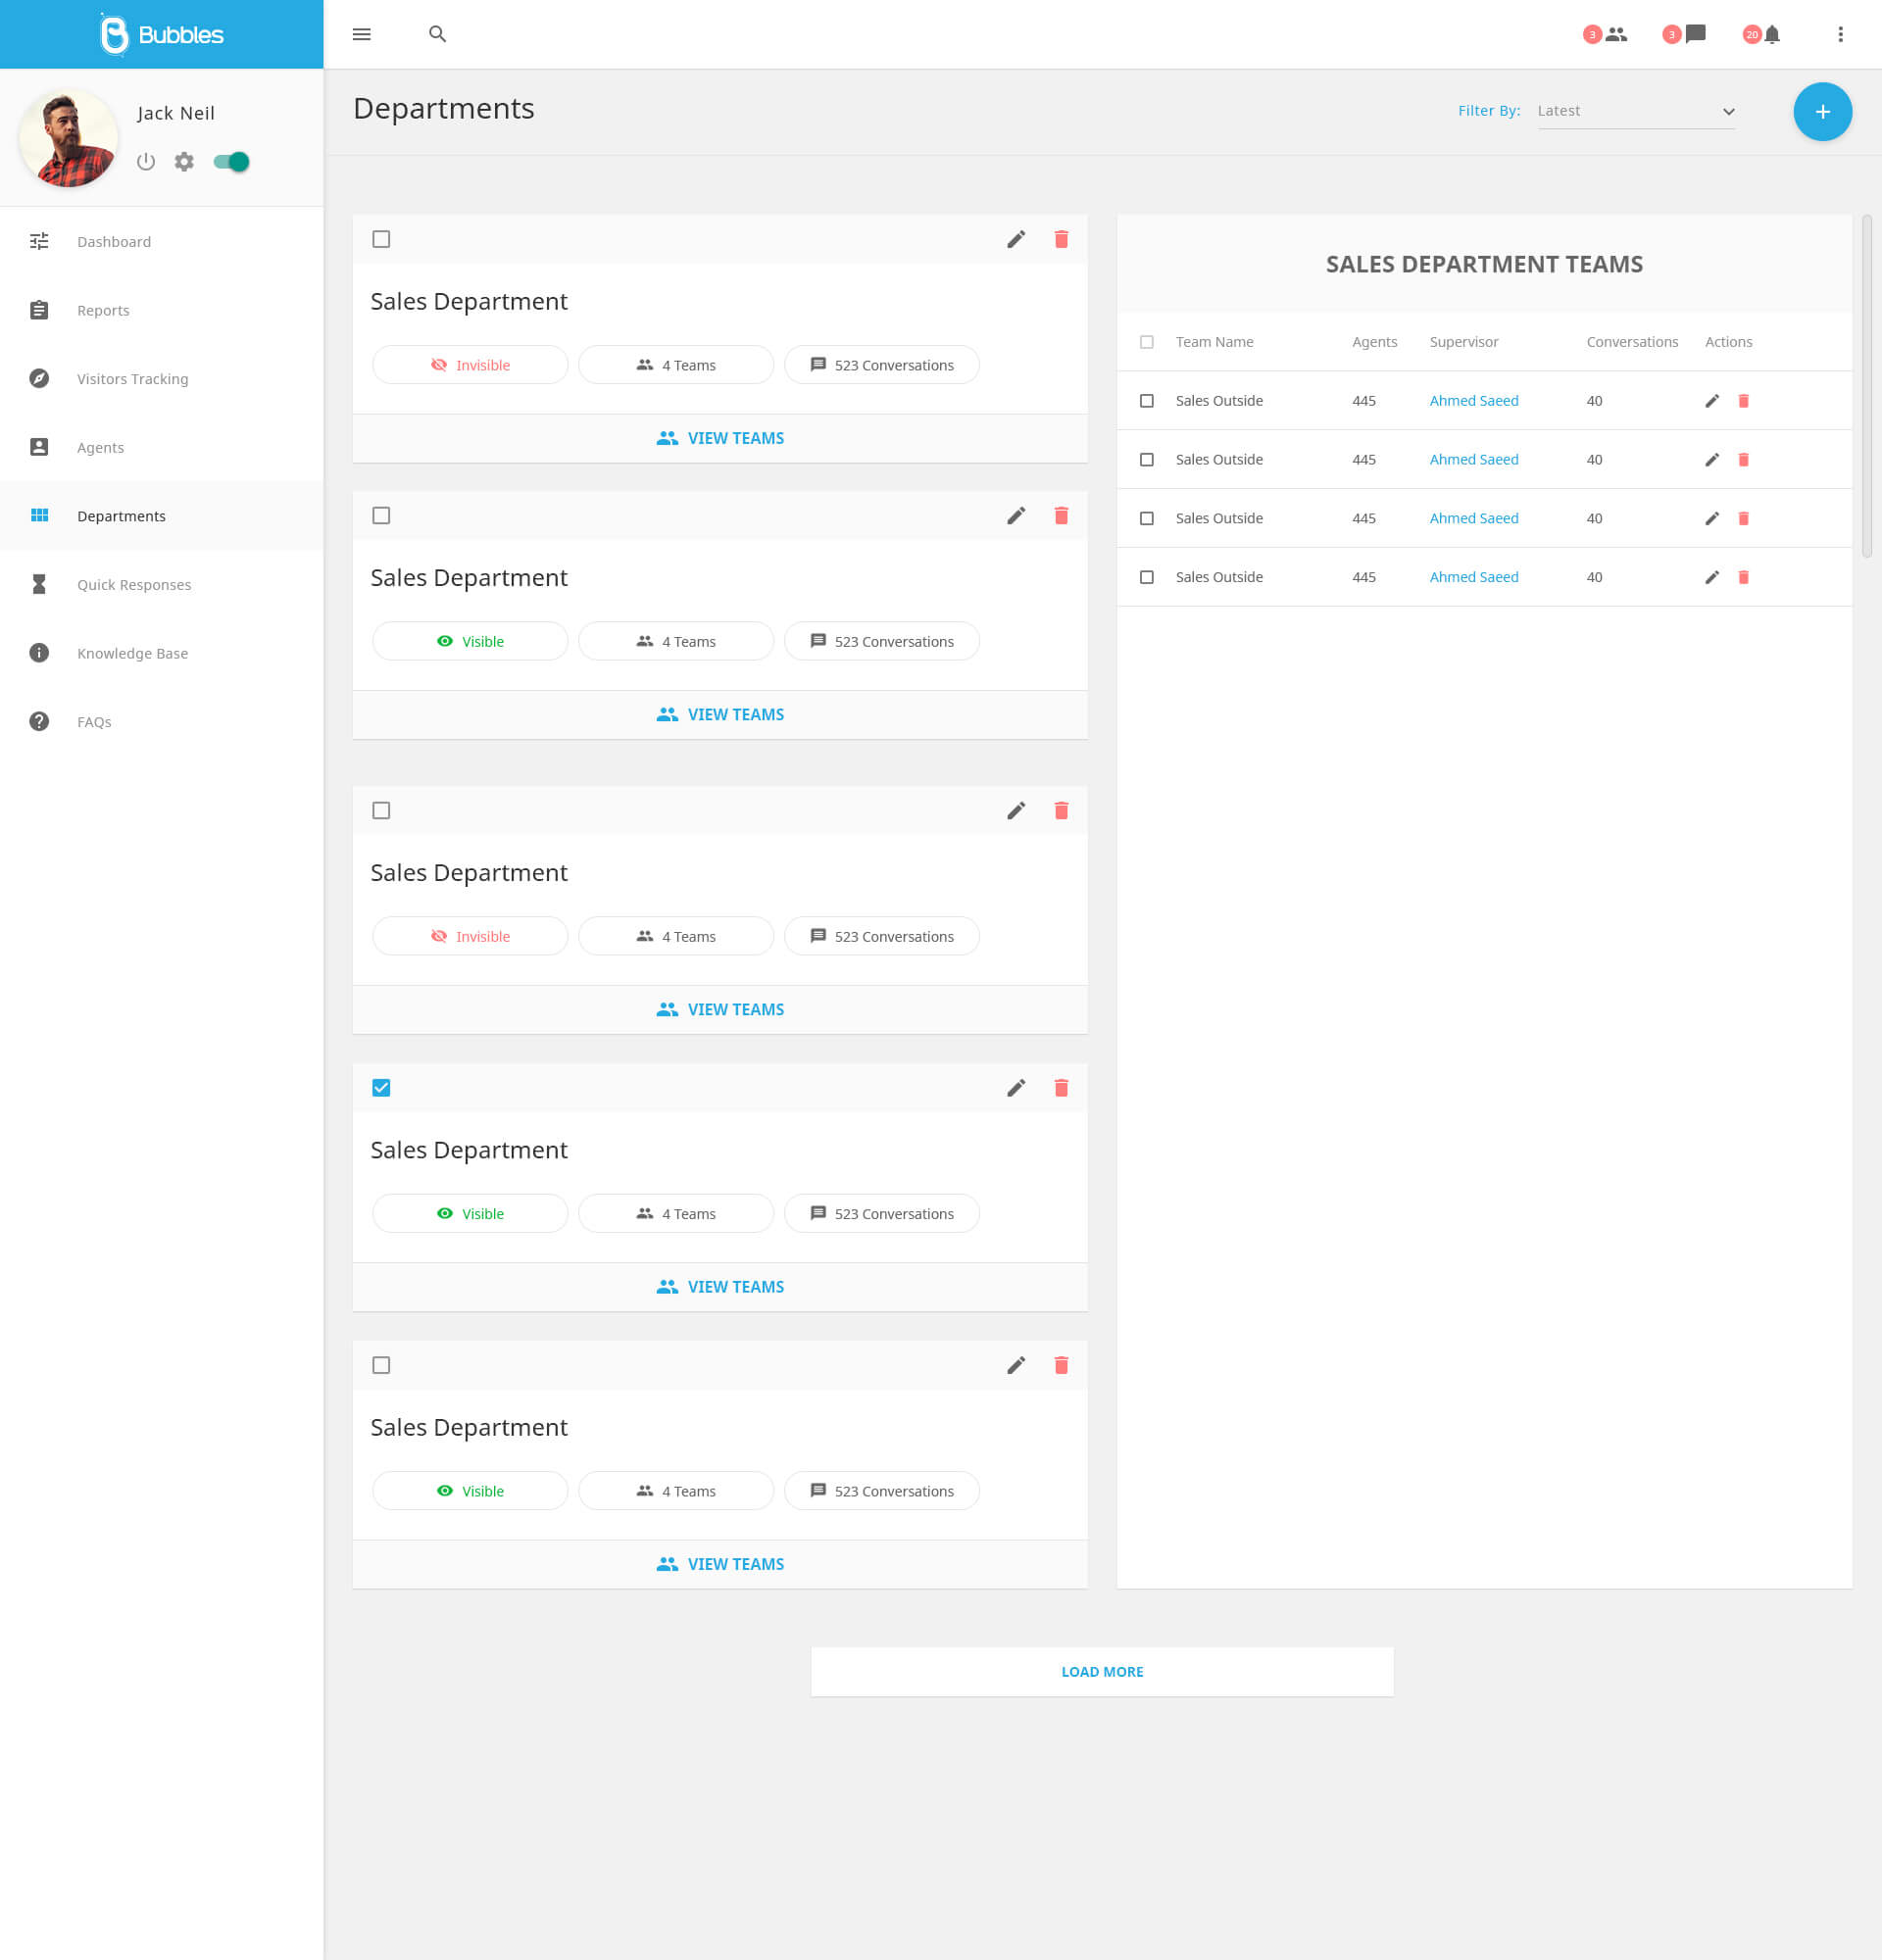Click Jack Neil's profile photo

point(68,138)
